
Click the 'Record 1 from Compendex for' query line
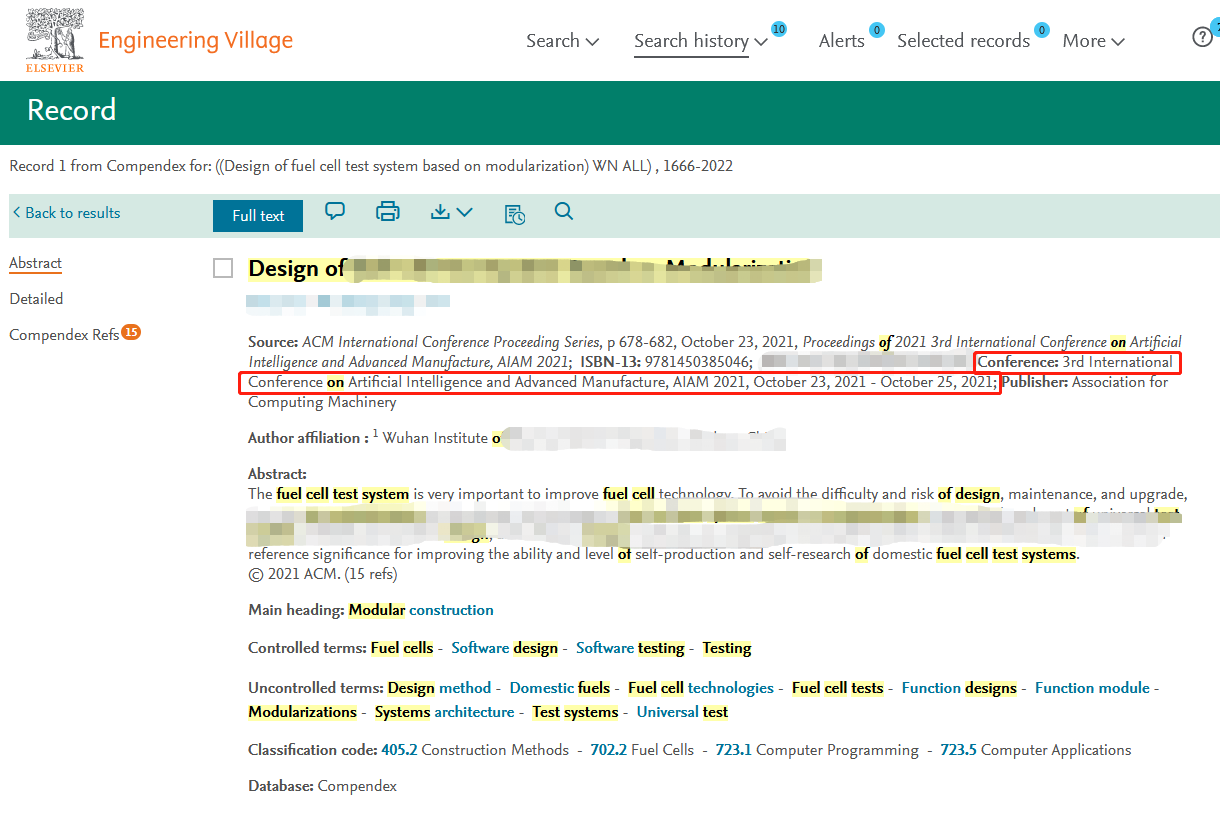click(x=371, y=166)
